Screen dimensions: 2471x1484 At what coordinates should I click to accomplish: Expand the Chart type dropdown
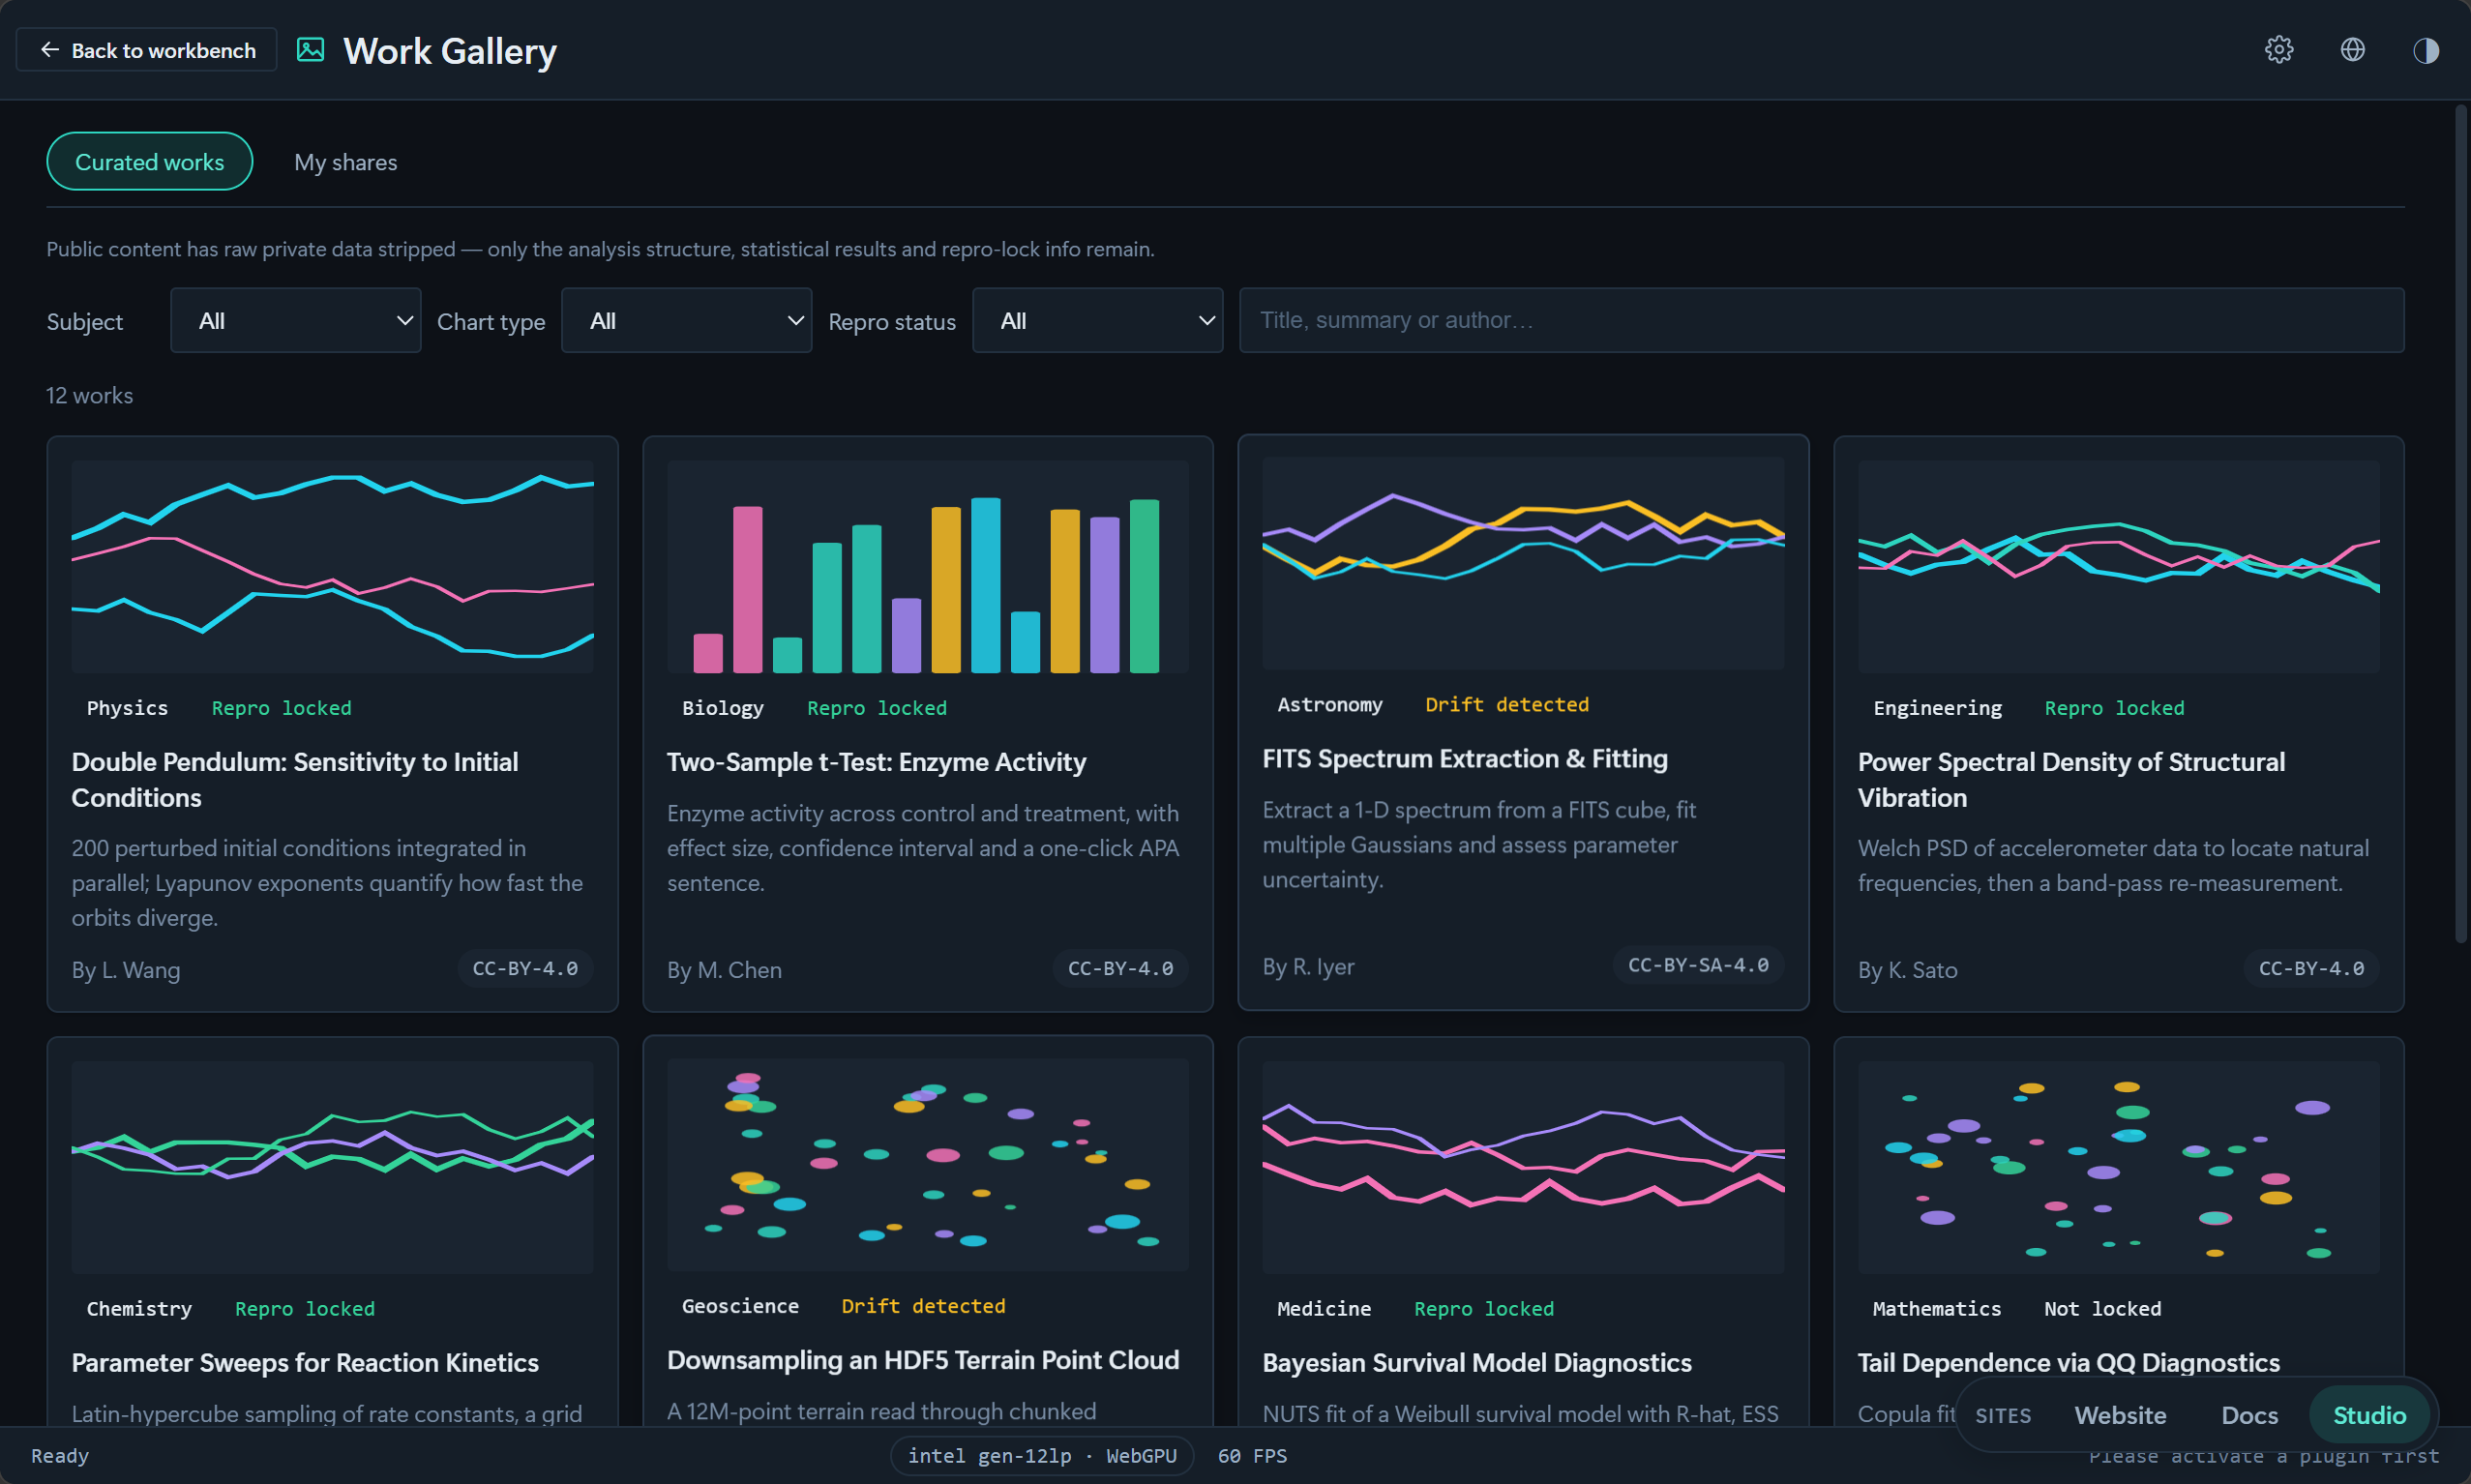pos(686,321)
